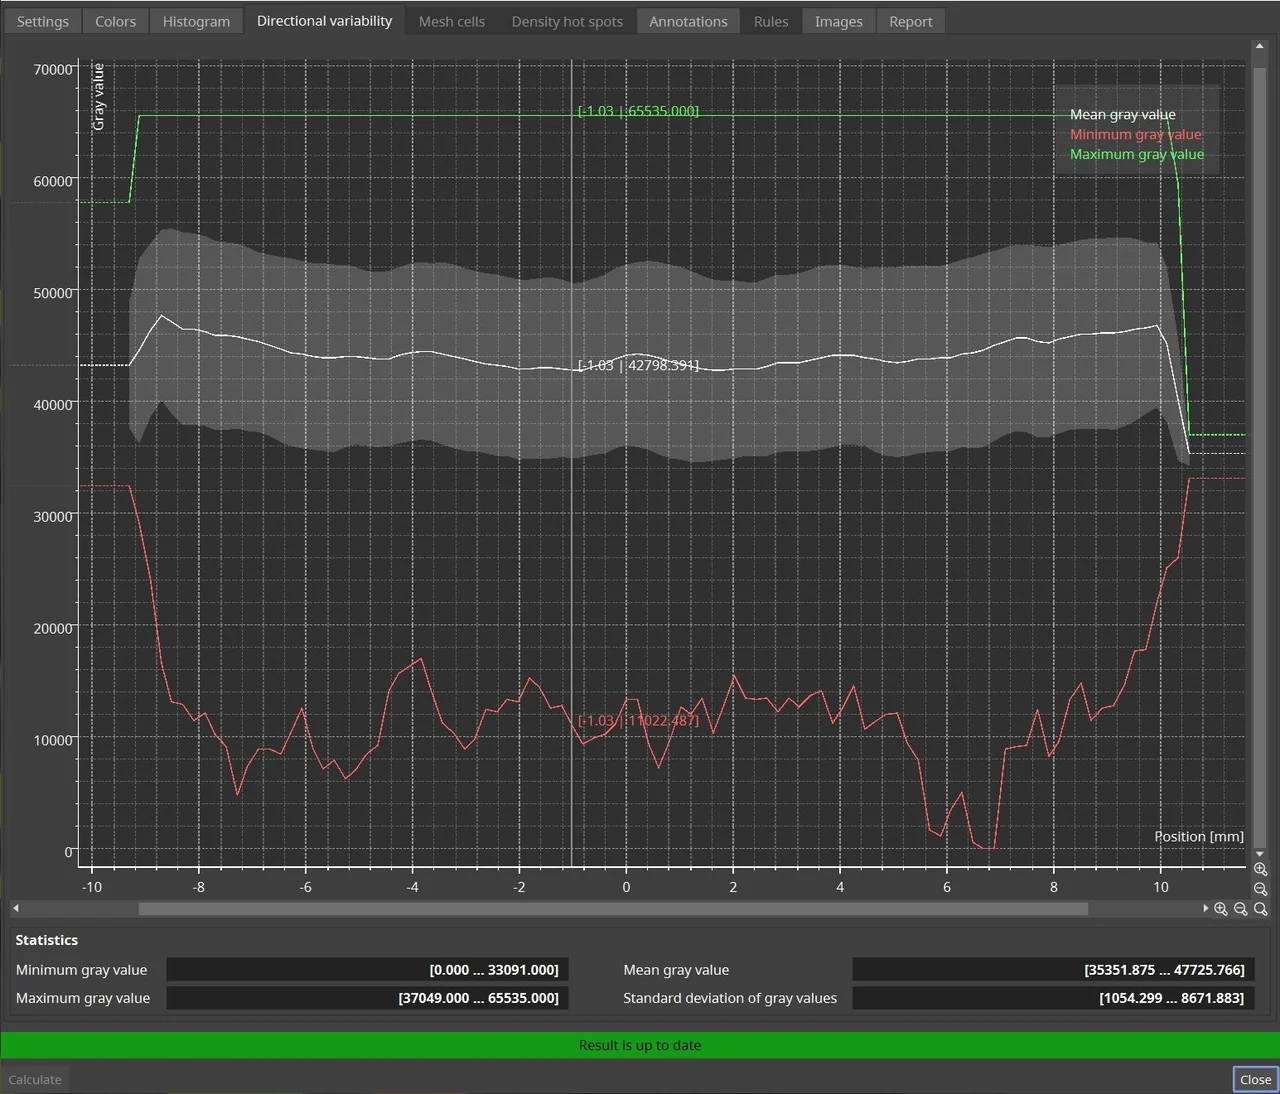This screenshot has height=1094, width=1280.
Task: Click the white '[-1.03 | 42798.391]' marker label
Action: click(x=638, y=365)
